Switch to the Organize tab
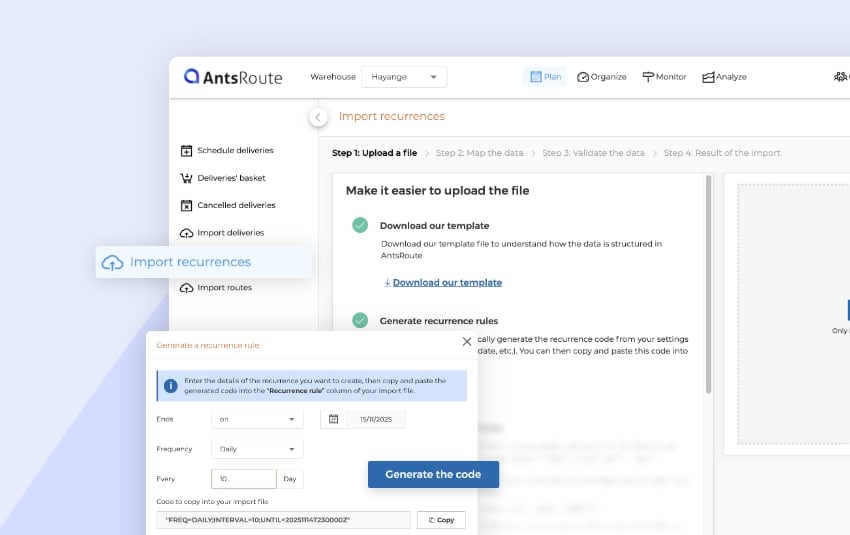This screenshot has height=535, width=850. coord(602,77)
